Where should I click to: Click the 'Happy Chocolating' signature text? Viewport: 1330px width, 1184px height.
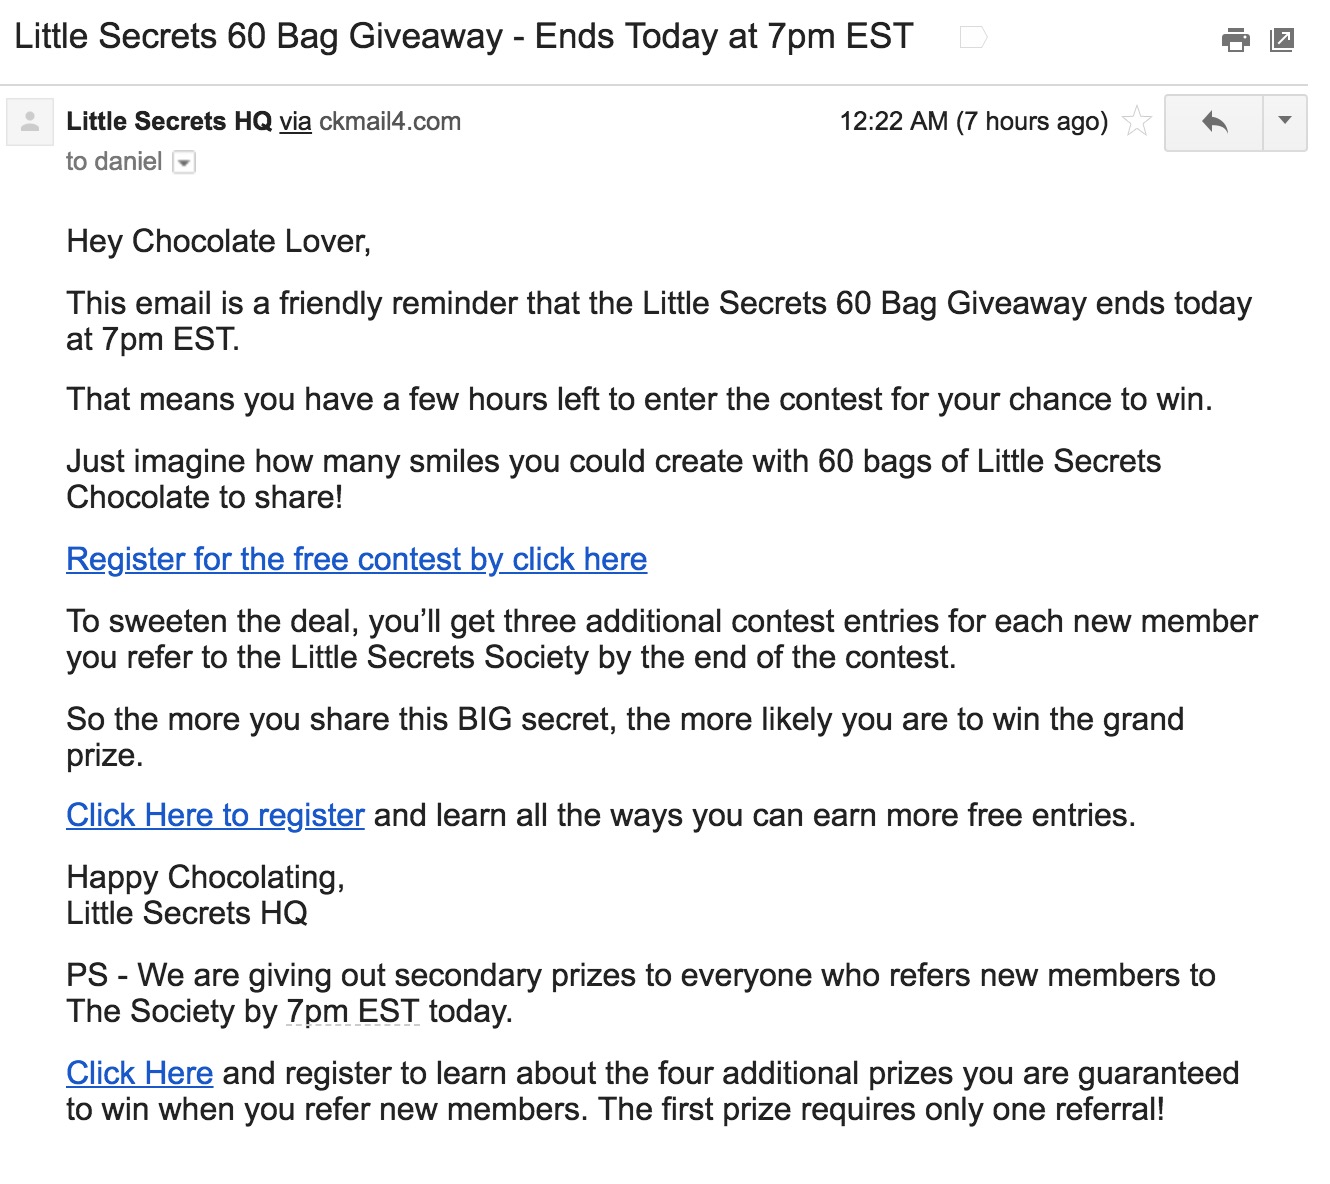click(206, 878)
